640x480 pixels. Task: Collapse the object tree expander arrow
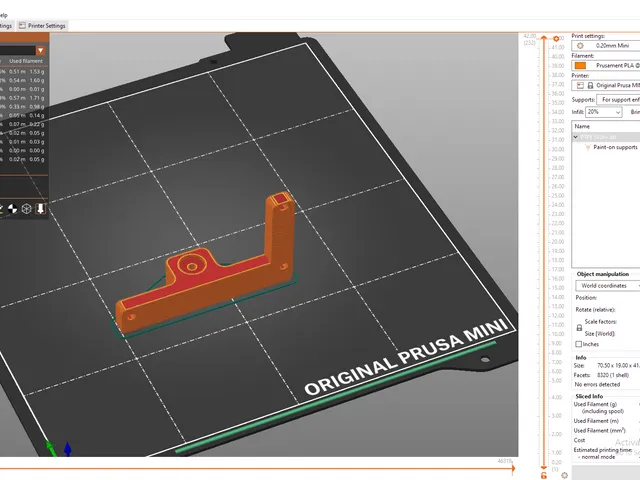(x=576, y=137)
